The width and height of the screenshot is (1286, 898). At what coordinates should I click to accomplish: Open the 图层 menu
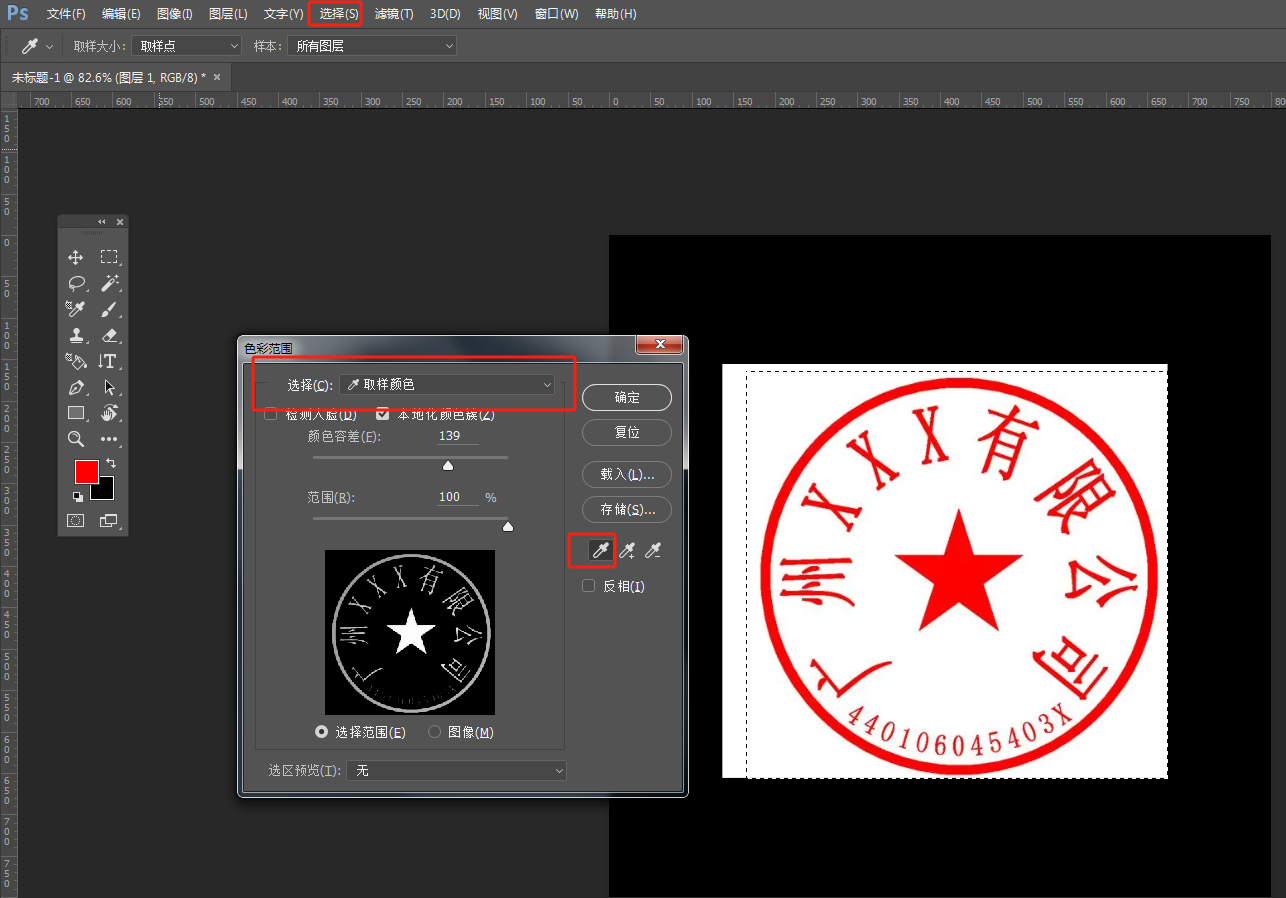(228, 14)
